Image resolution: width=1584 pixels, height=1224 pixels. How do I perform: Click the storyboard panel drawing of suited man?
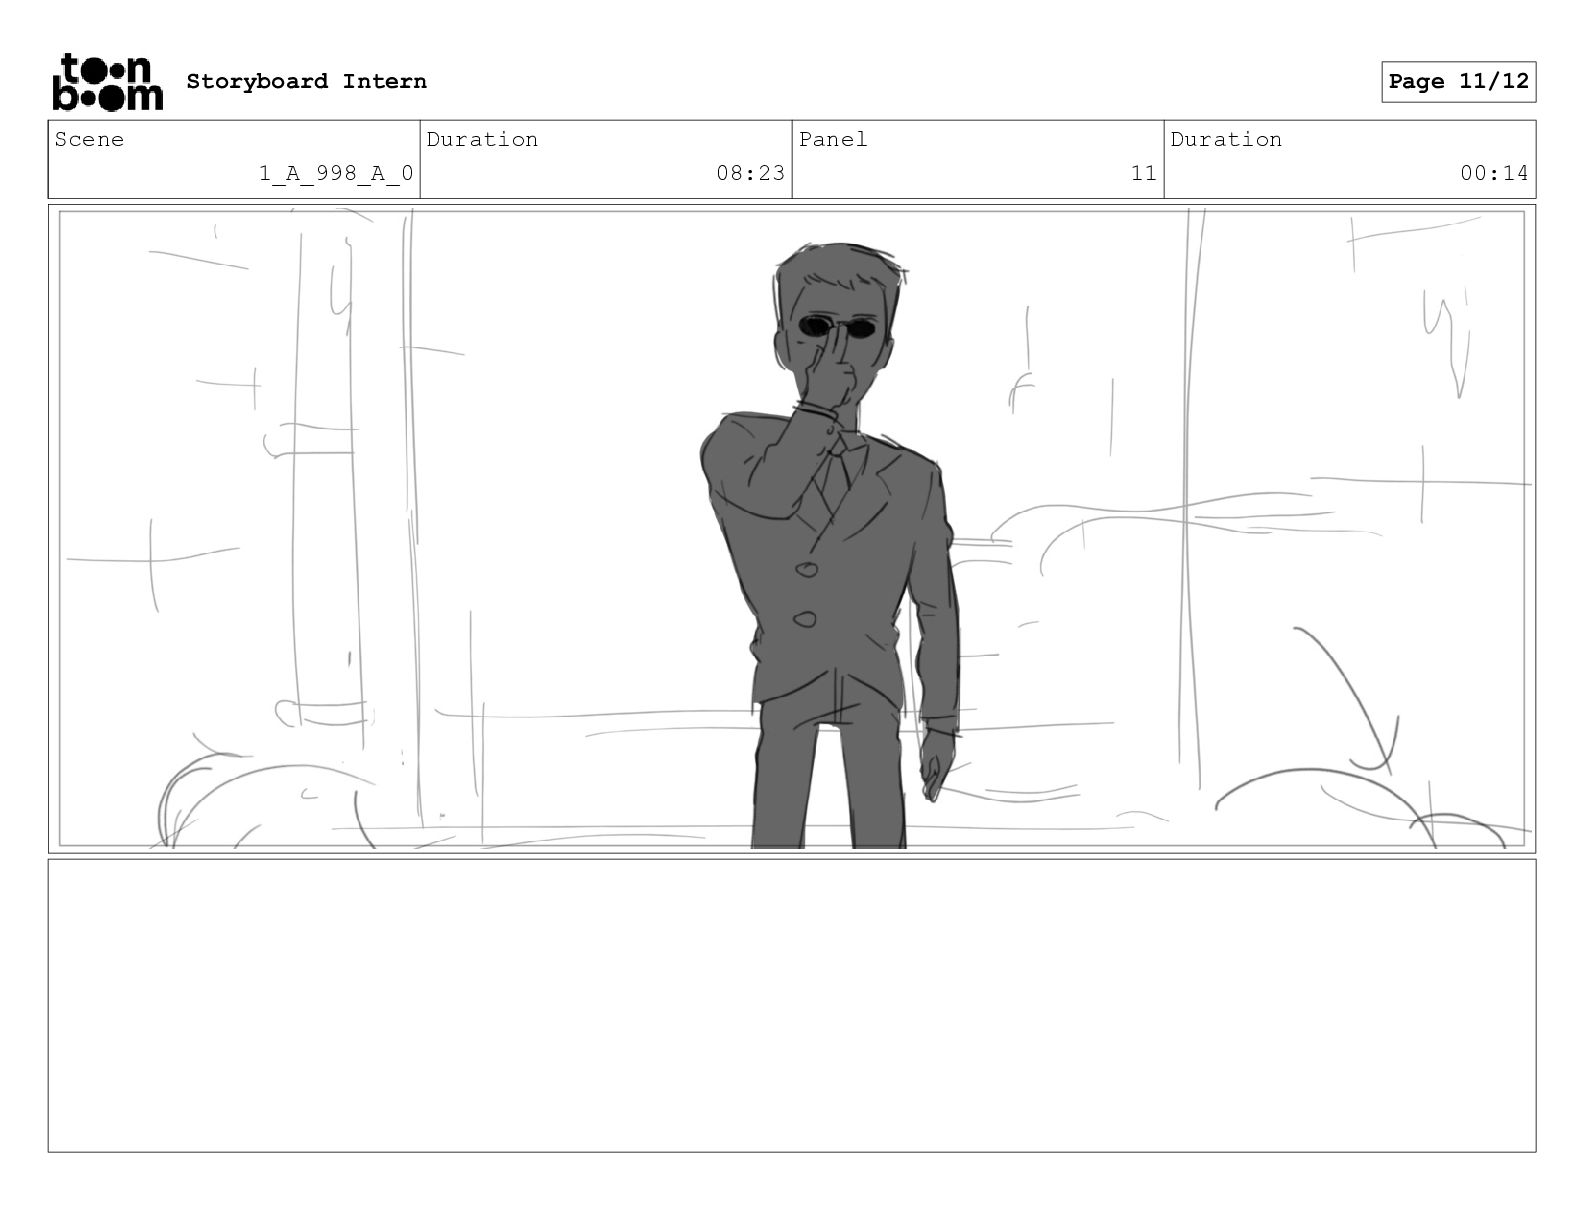[792, 529]
